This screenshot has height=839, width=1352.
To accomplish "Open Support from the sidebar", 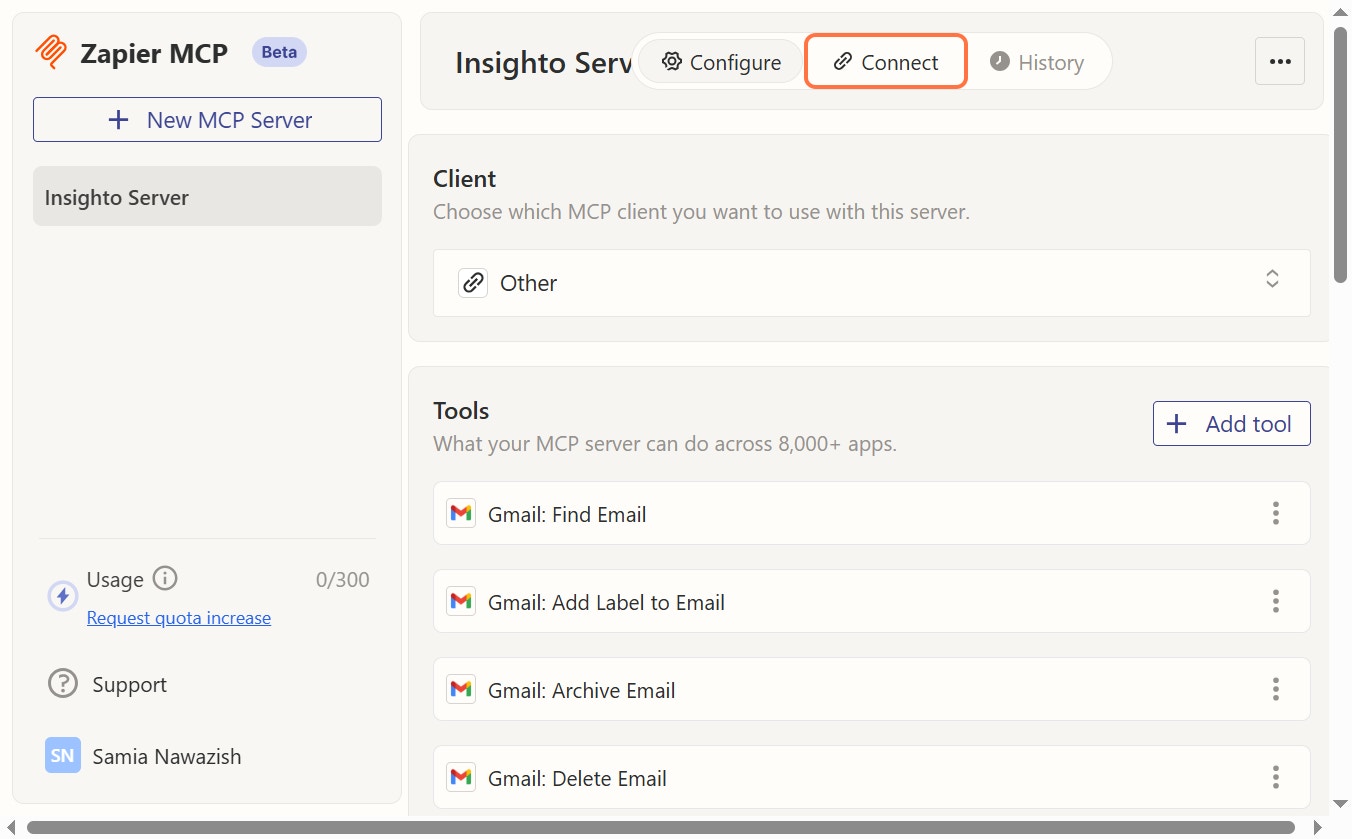I will pyautogui.click(x=108, y=685).
